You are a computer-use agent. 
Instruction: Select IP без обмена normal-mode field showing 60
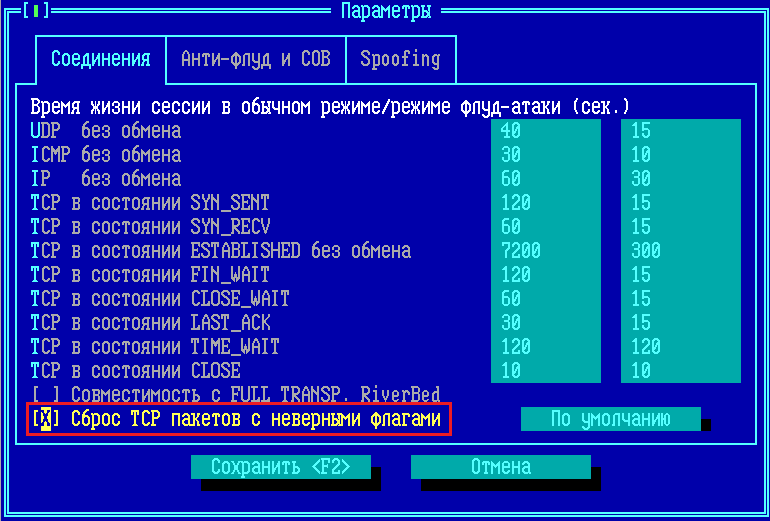tap(545, 179)
